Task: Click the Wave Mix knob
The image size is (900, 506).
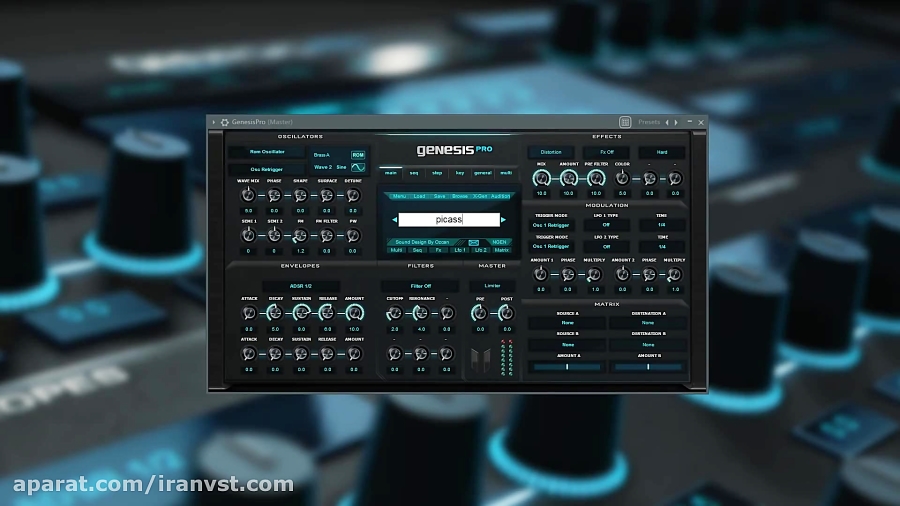Action: point(248,195)
